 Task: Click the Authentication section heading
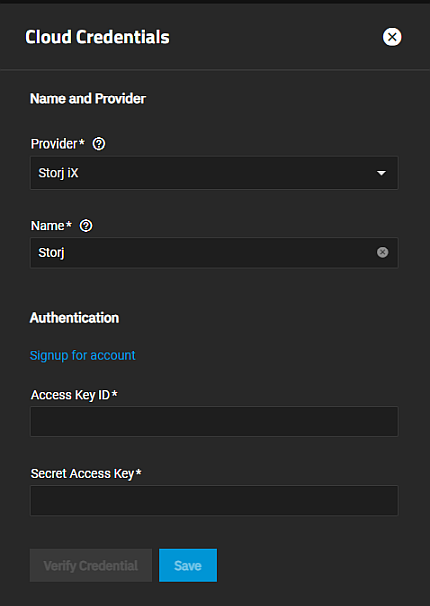75,318
